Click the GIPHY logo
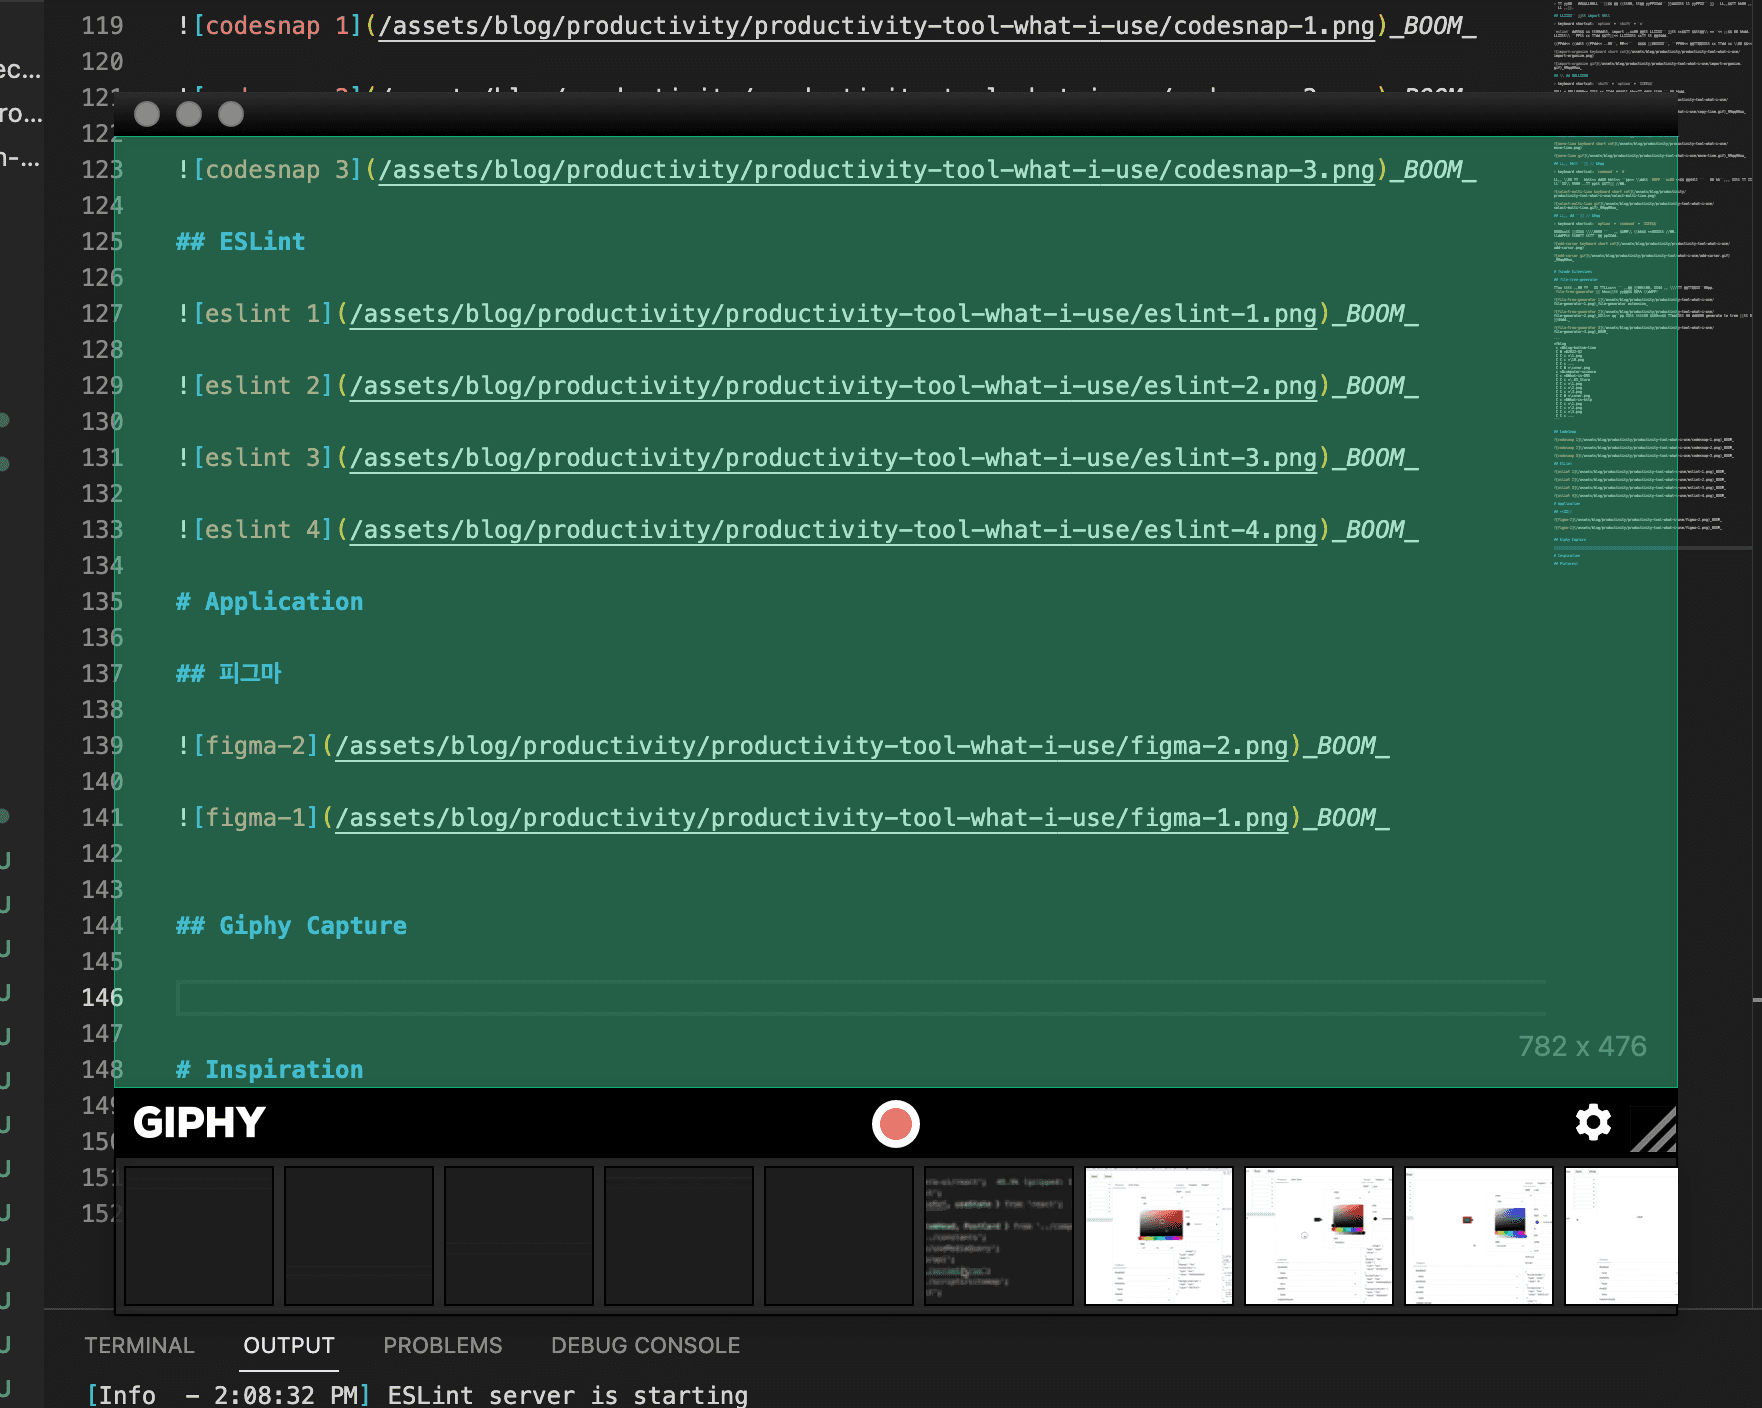The height and width of the screenshot is (1408, 1762). [x=200, y=1123]
